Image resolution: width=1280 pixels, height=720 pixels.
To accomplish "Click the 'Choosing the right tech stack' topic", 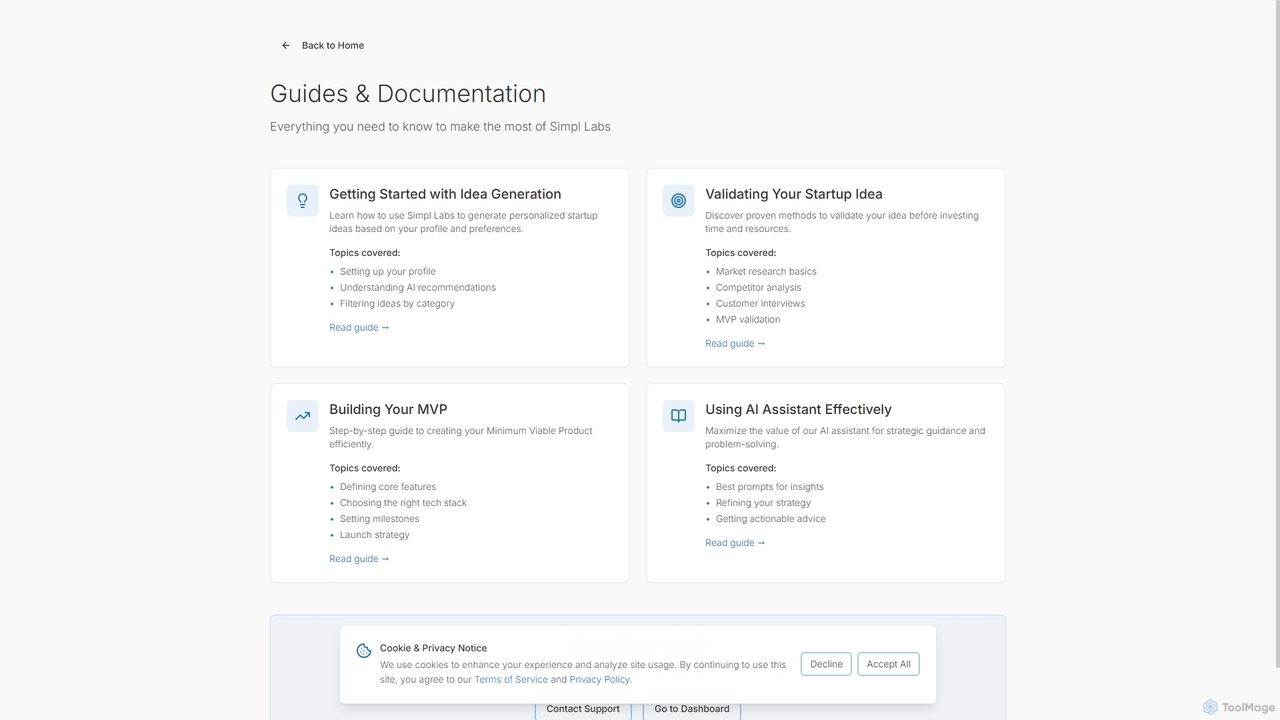I will coord(403,503).
